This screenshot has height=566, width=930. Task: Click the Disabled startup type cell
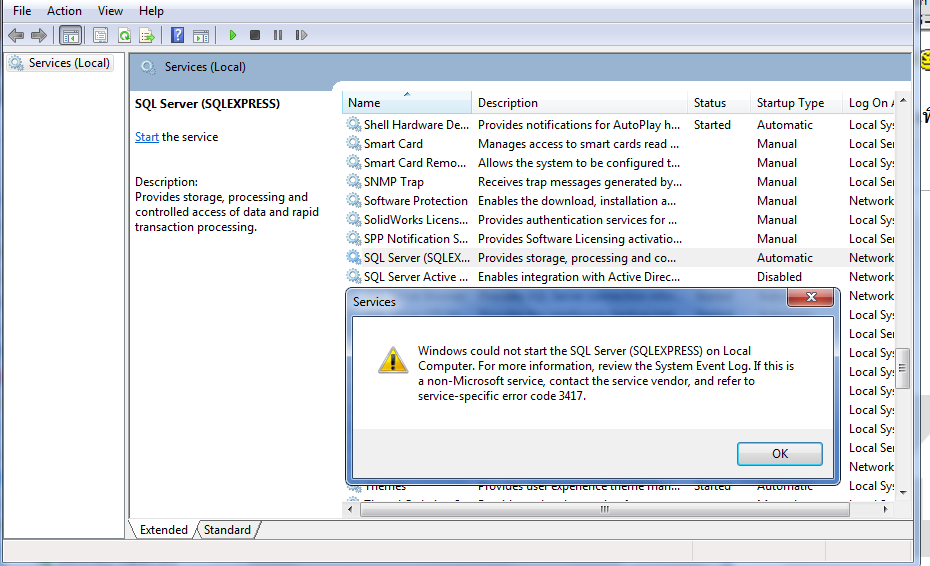click(779, 276)
